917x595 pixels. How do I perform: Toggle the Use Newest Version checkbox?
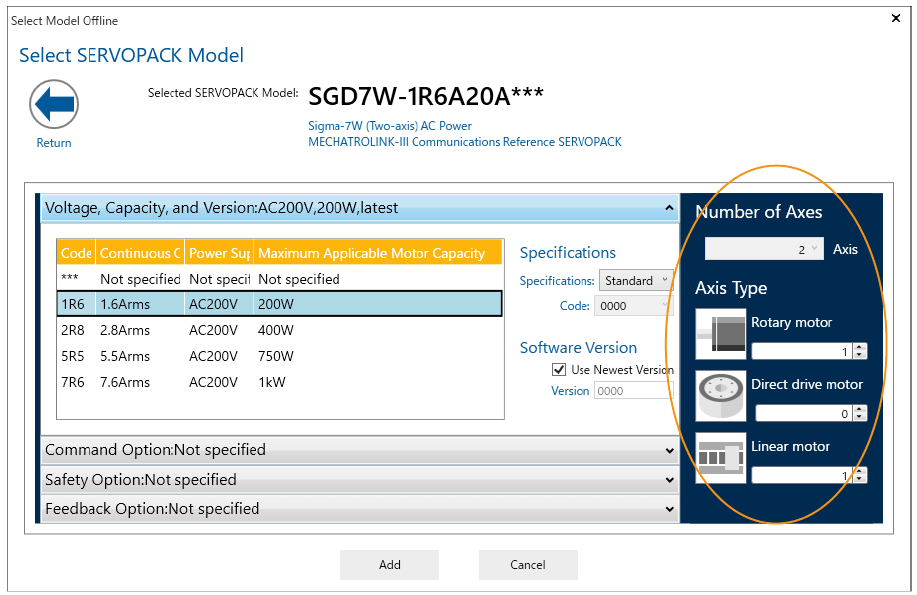click(559, 369)
